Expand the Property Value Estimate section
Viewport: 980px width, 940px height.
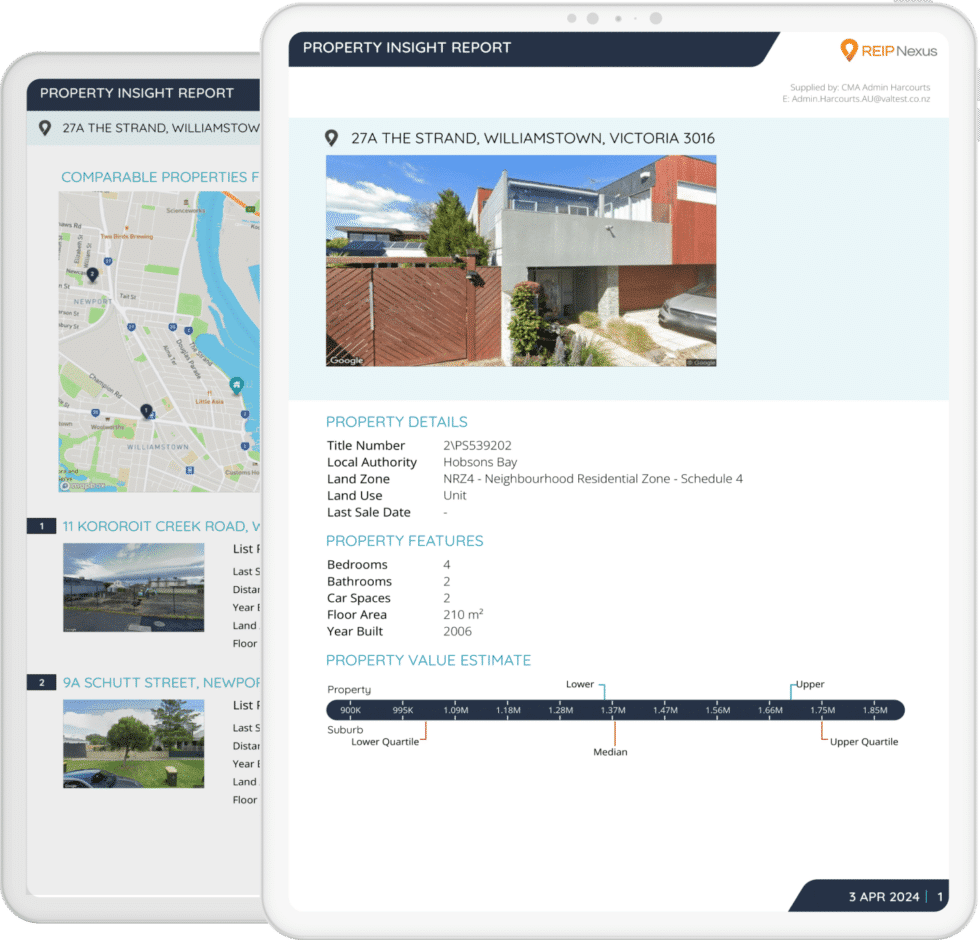coord(428,660)
